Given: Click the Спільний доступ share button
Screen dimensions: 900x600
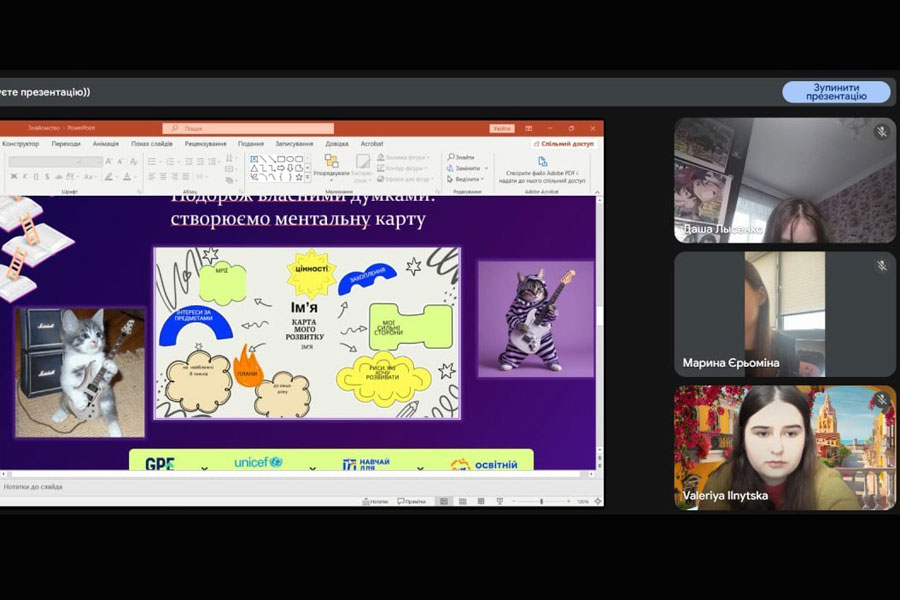Looking at the screenshot, I should (564, 144).
